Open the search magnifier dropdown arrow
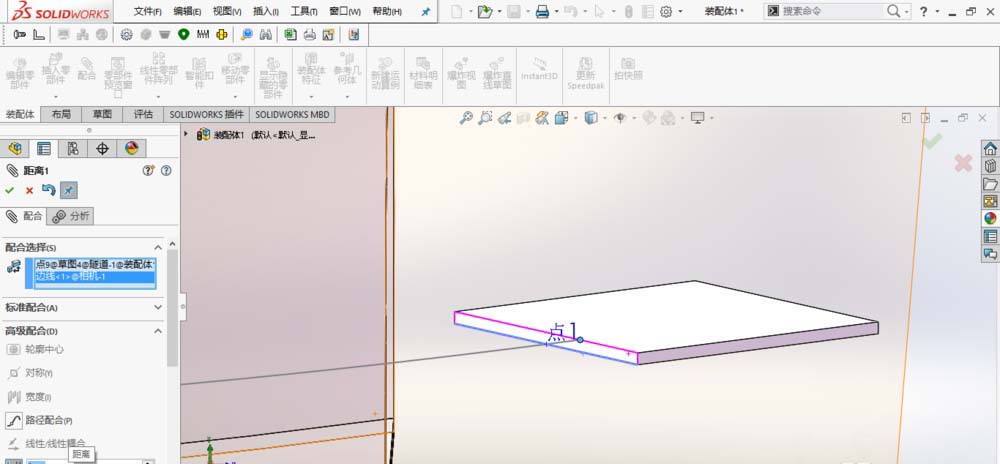The height and width of the screenshot is (464, 1000). pos(906,11)
